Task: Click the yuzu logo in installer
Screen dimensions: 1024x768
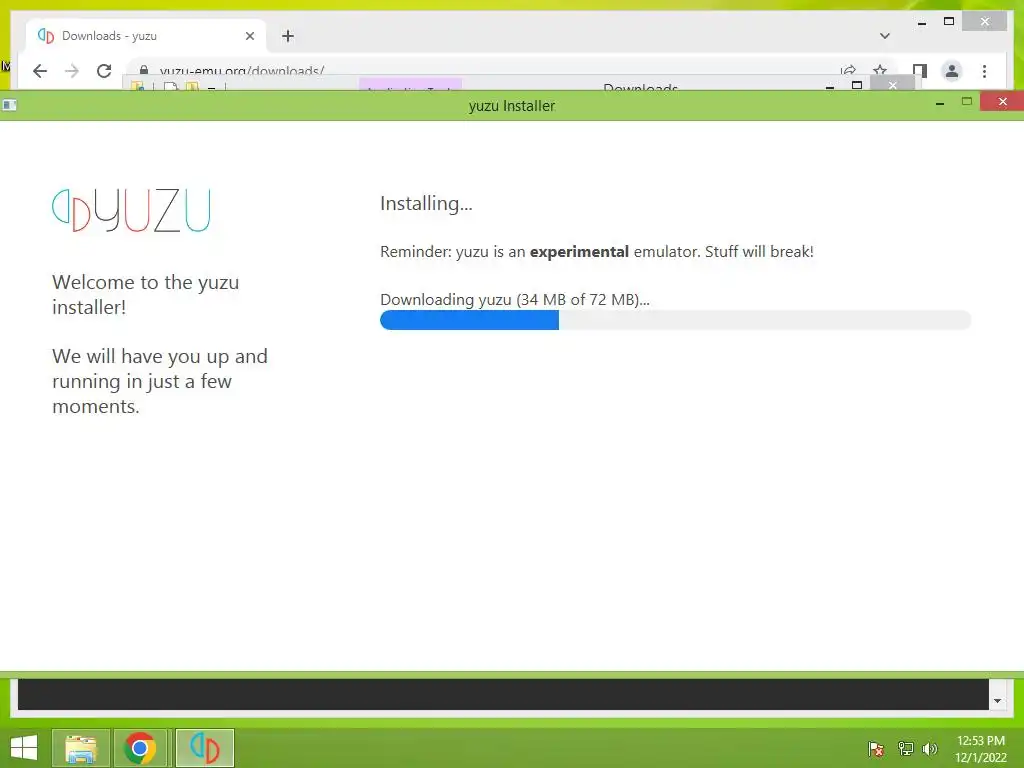Action: [131, 210]
